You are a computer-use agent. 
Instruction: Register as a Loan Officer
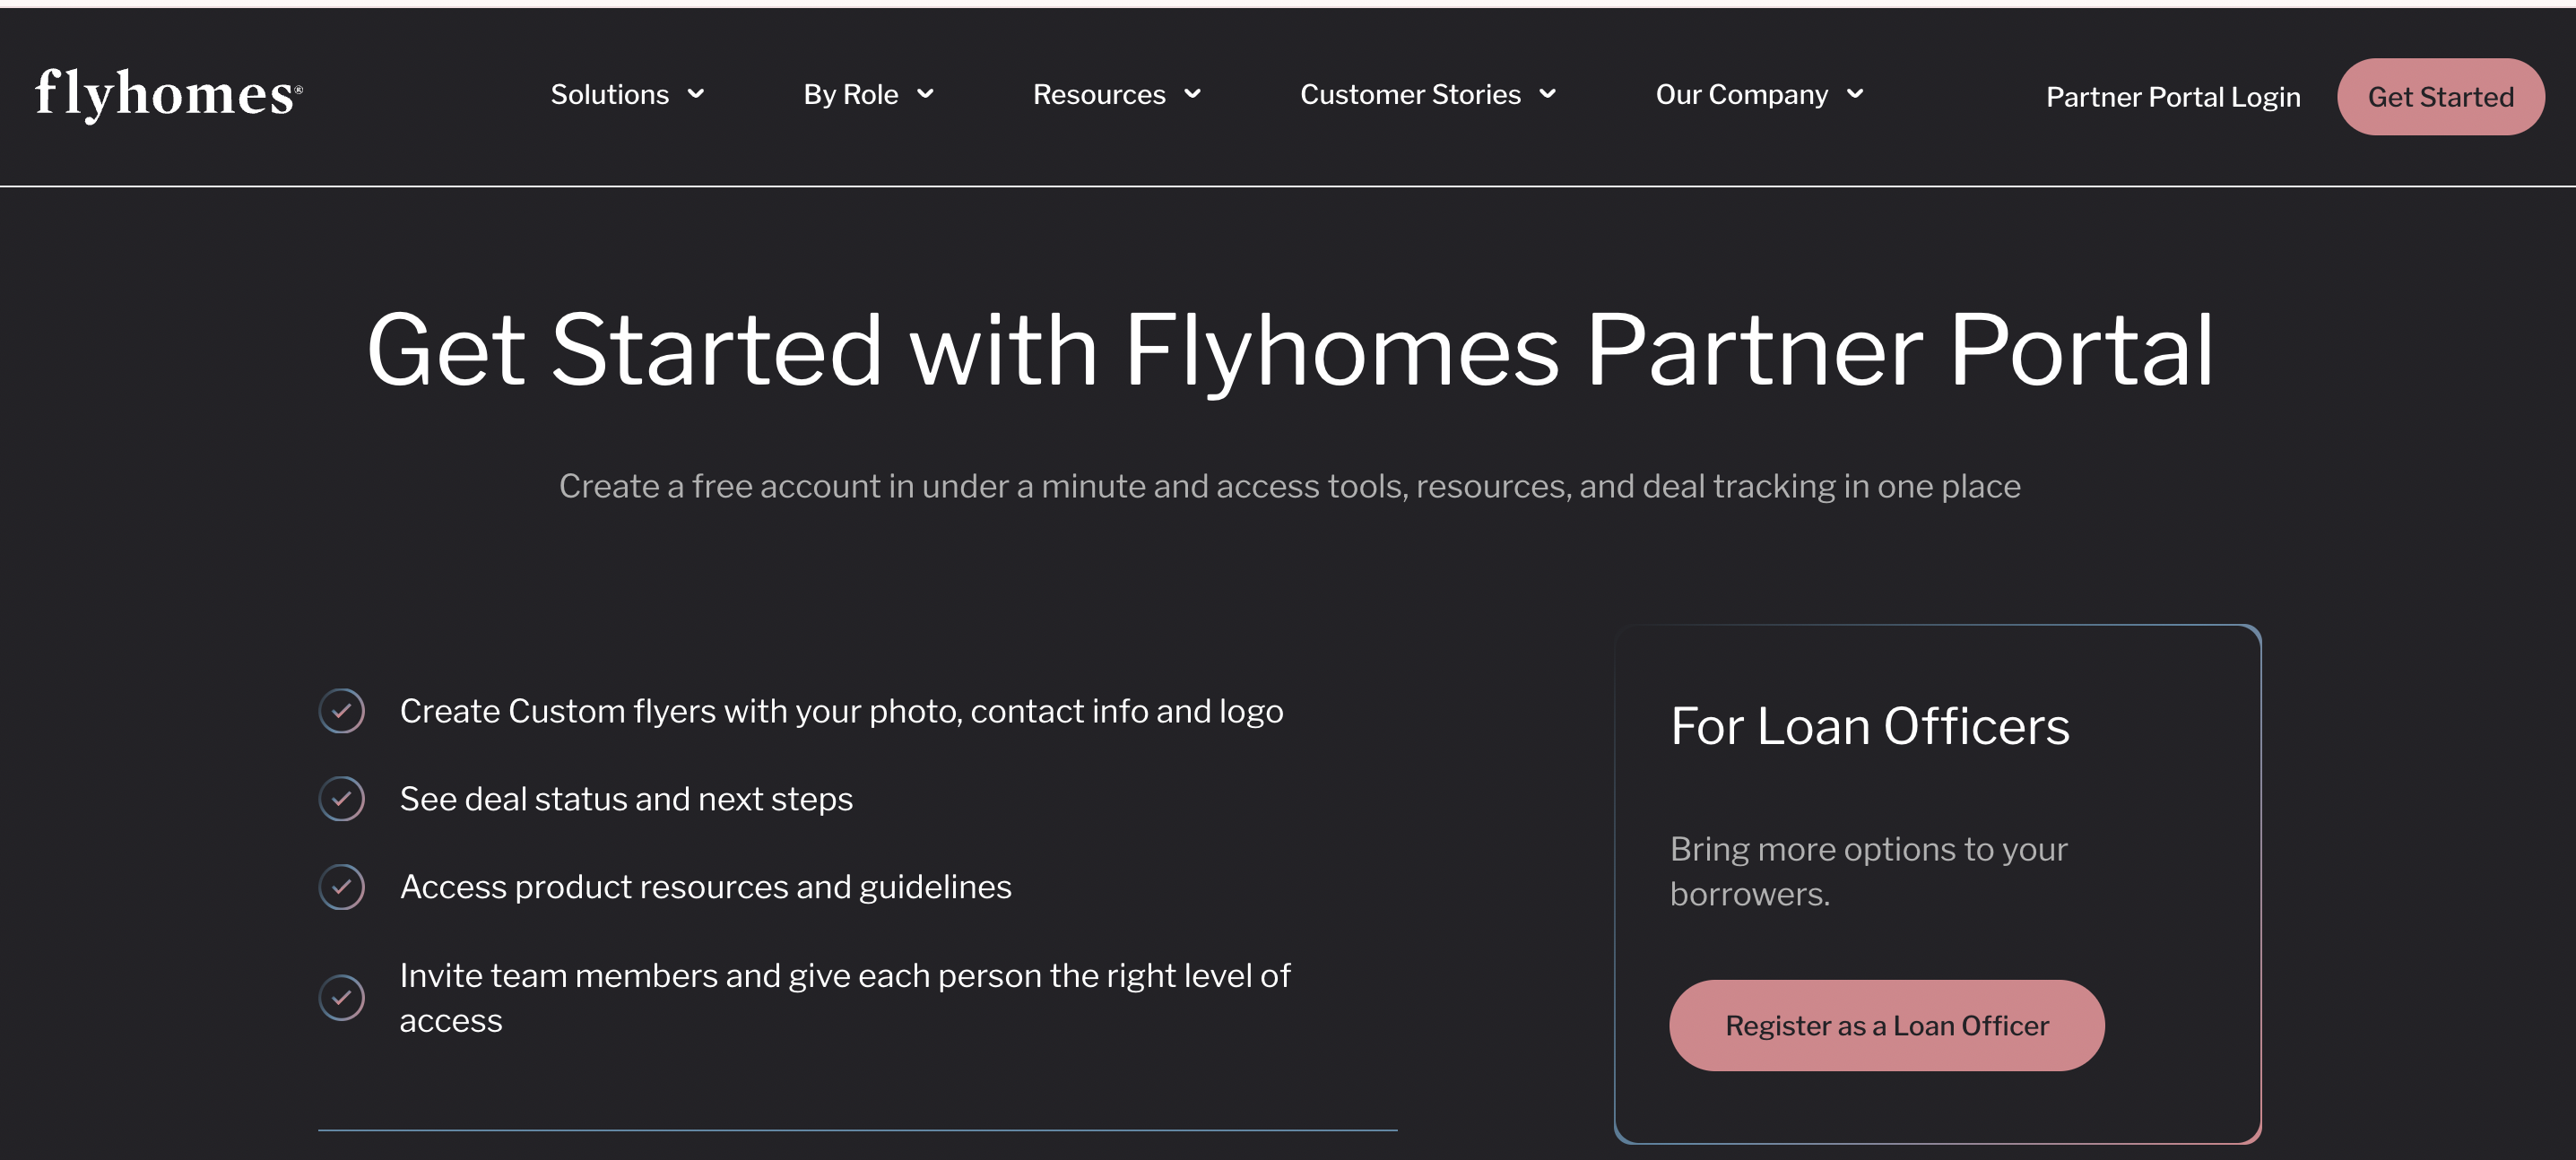(x=1887, y=1026)
